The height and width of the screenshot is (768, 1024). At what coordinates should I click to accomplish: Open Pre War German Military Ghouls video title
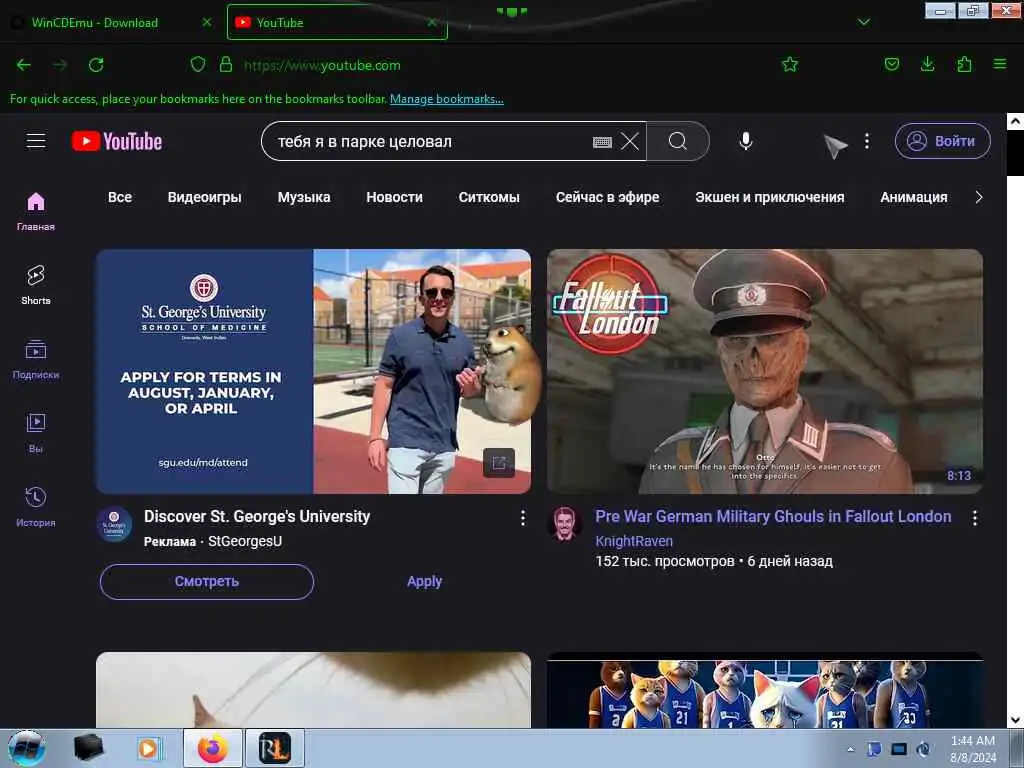click(773, 517)
